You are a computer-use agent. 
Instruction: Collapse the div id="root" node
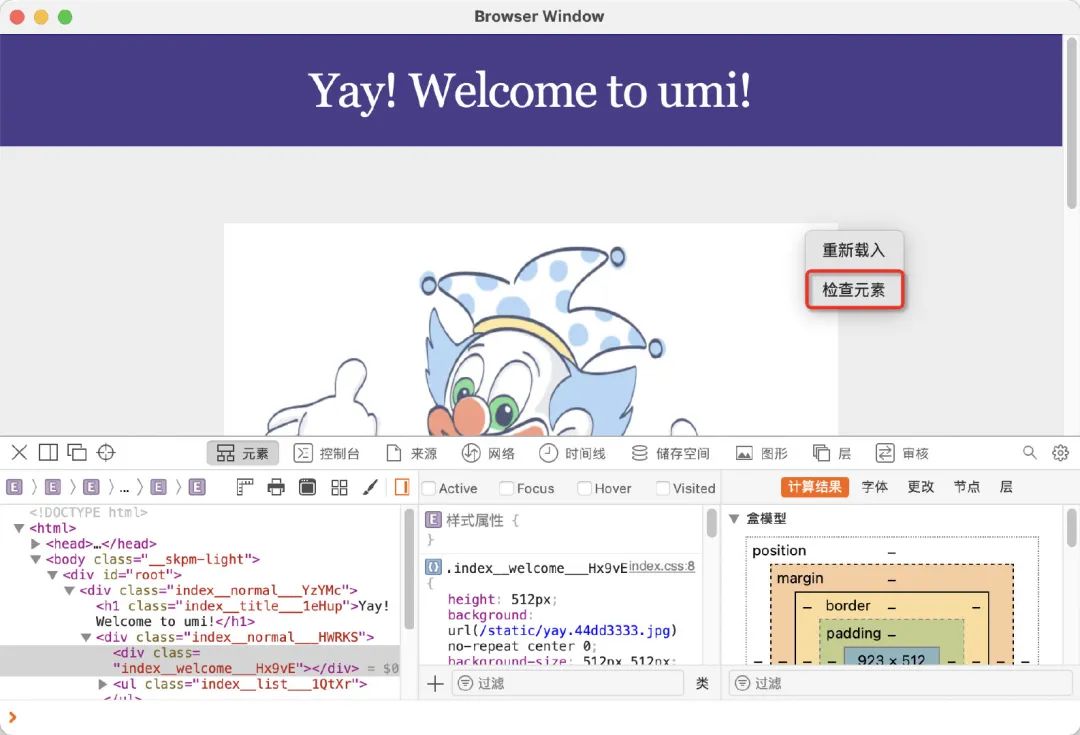click(52, 575)
